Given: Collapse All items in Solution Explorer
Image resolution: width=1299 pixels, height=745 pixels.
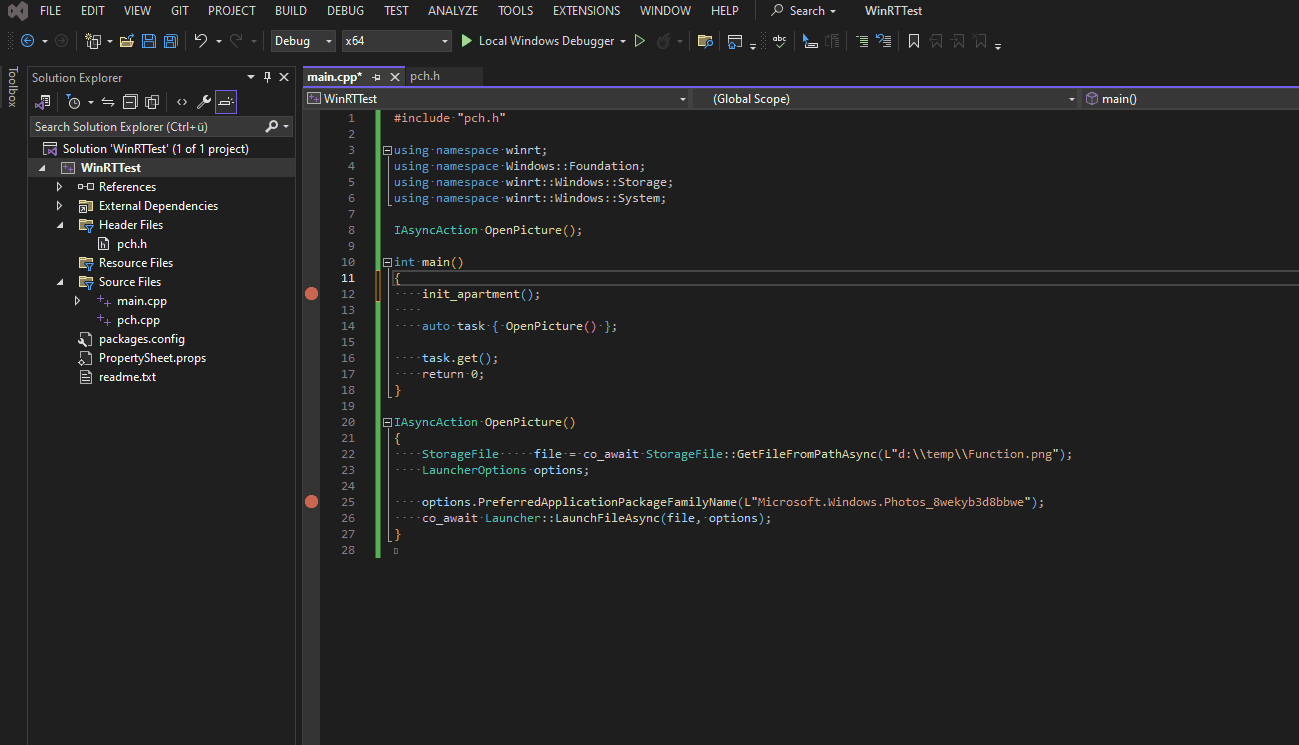Looking at the screenshot, I should coord(130,101).
